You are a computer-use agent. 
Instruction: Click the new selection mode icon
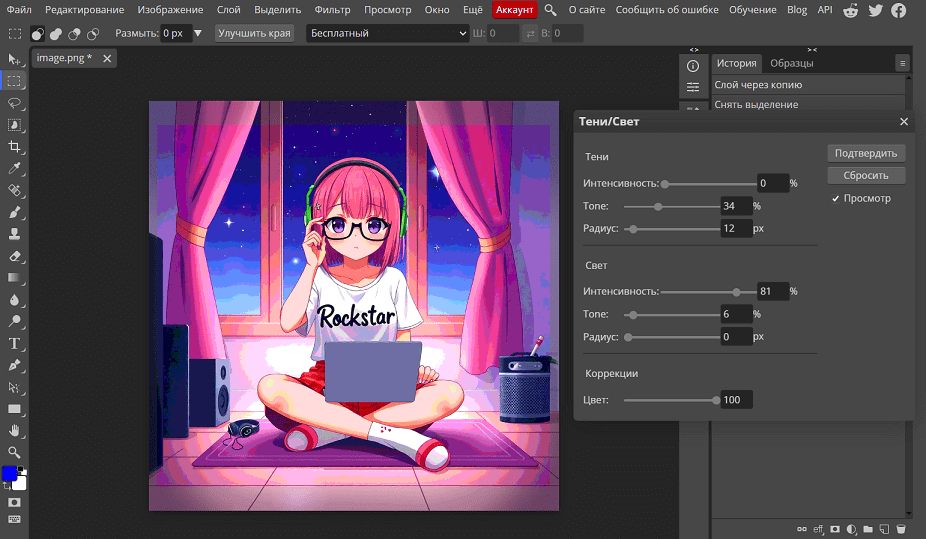coord(38,33)
